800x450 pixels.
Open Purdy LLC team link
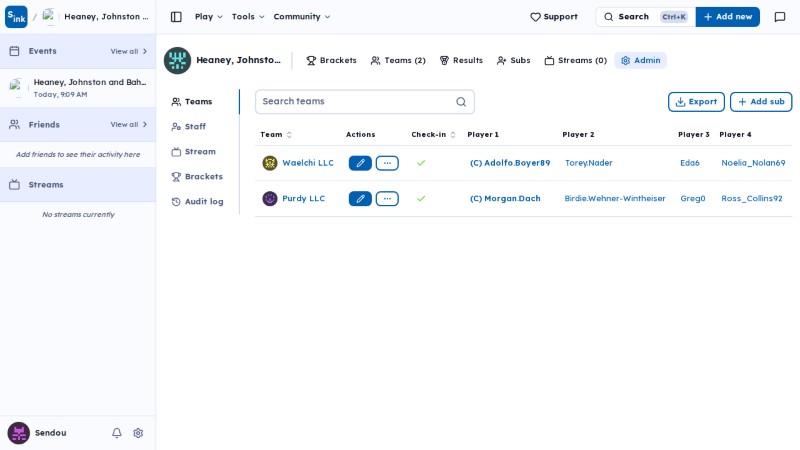pyautogui.click(x=304, y=198)
